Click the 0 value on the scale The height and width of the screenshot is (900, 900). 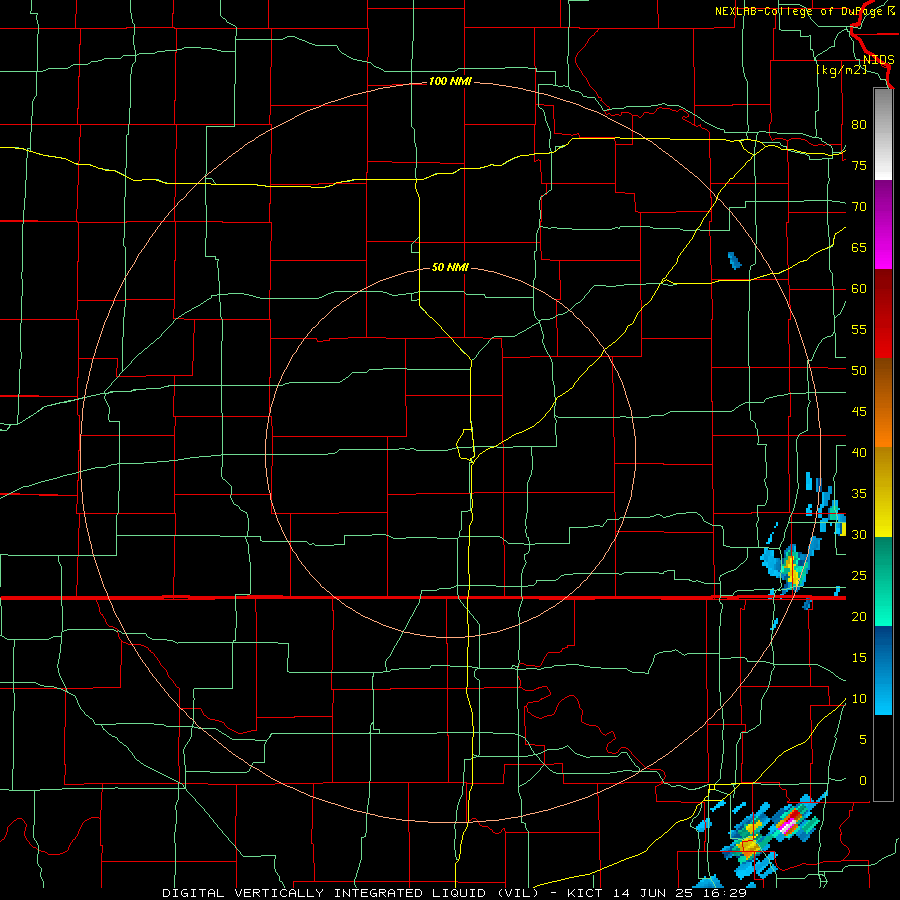(x=863, y=781)
